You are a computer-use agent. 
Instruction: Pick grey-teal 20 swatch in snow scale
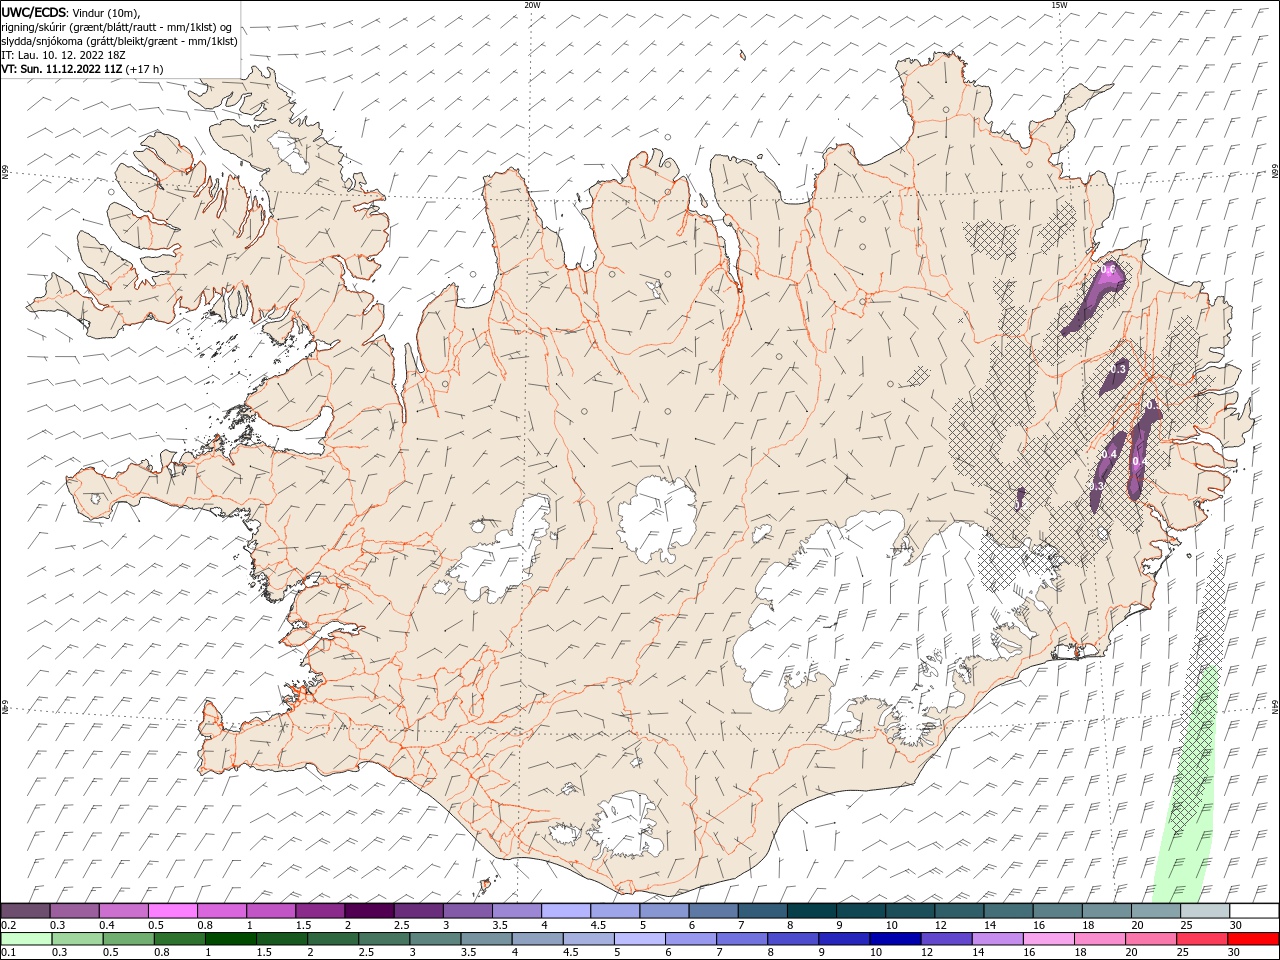click(x=1155, y=911)
